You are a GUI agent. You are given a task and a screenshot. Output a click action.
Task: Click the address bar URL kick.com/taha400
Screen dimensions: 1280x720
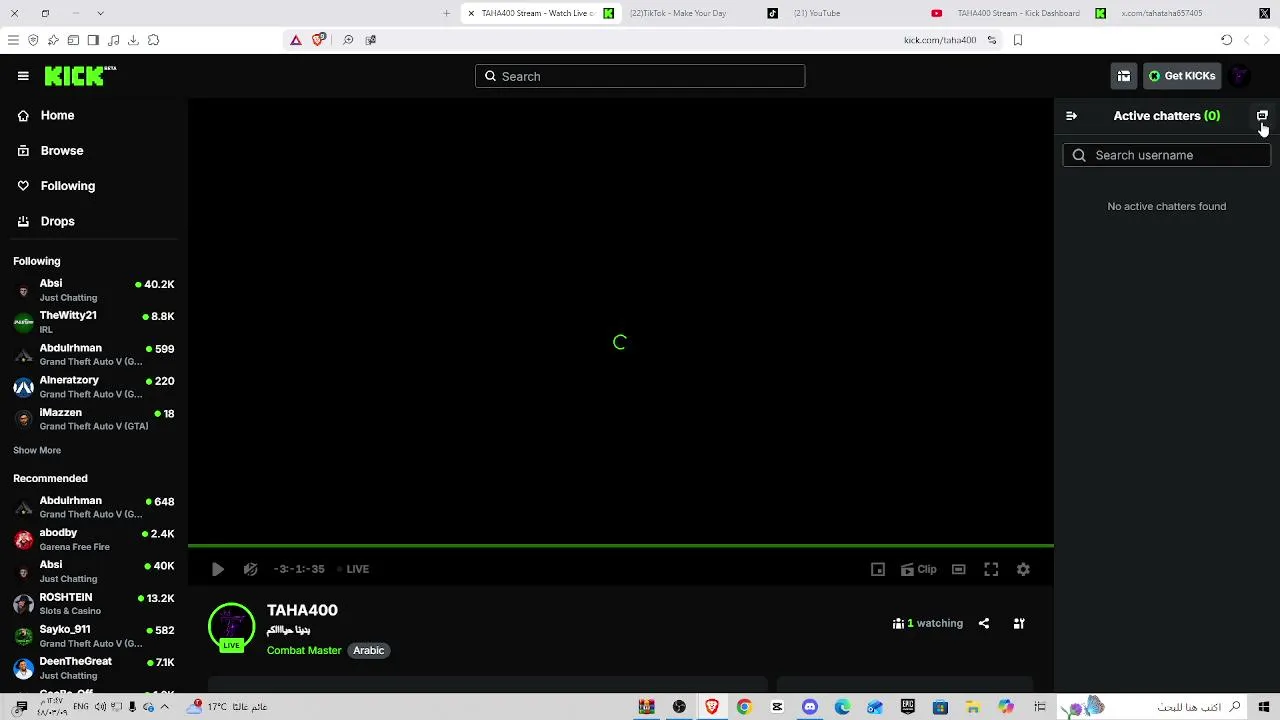(940, 40)
